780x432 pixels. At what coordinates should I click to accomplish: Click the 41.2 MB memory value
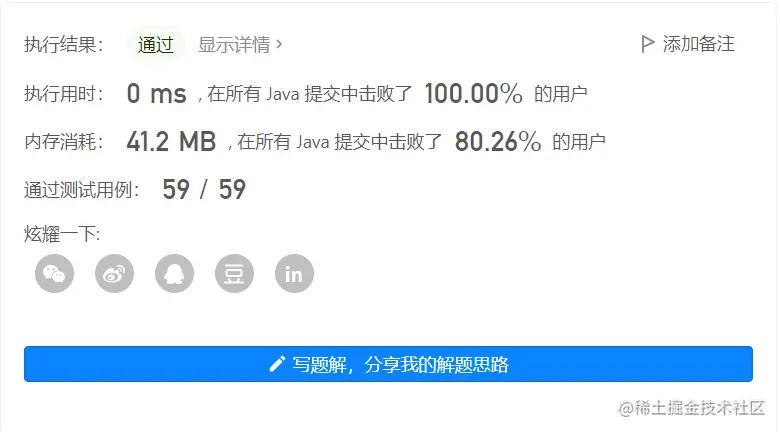pos(171,141)
